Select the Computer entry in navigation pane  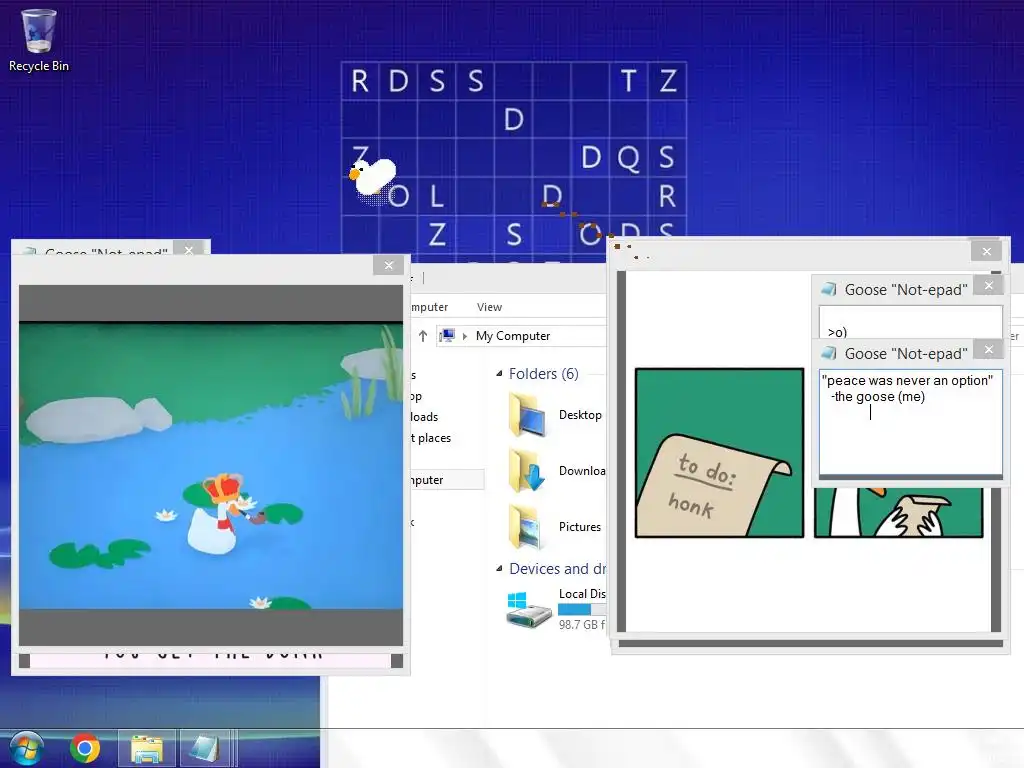coord(447,480)
